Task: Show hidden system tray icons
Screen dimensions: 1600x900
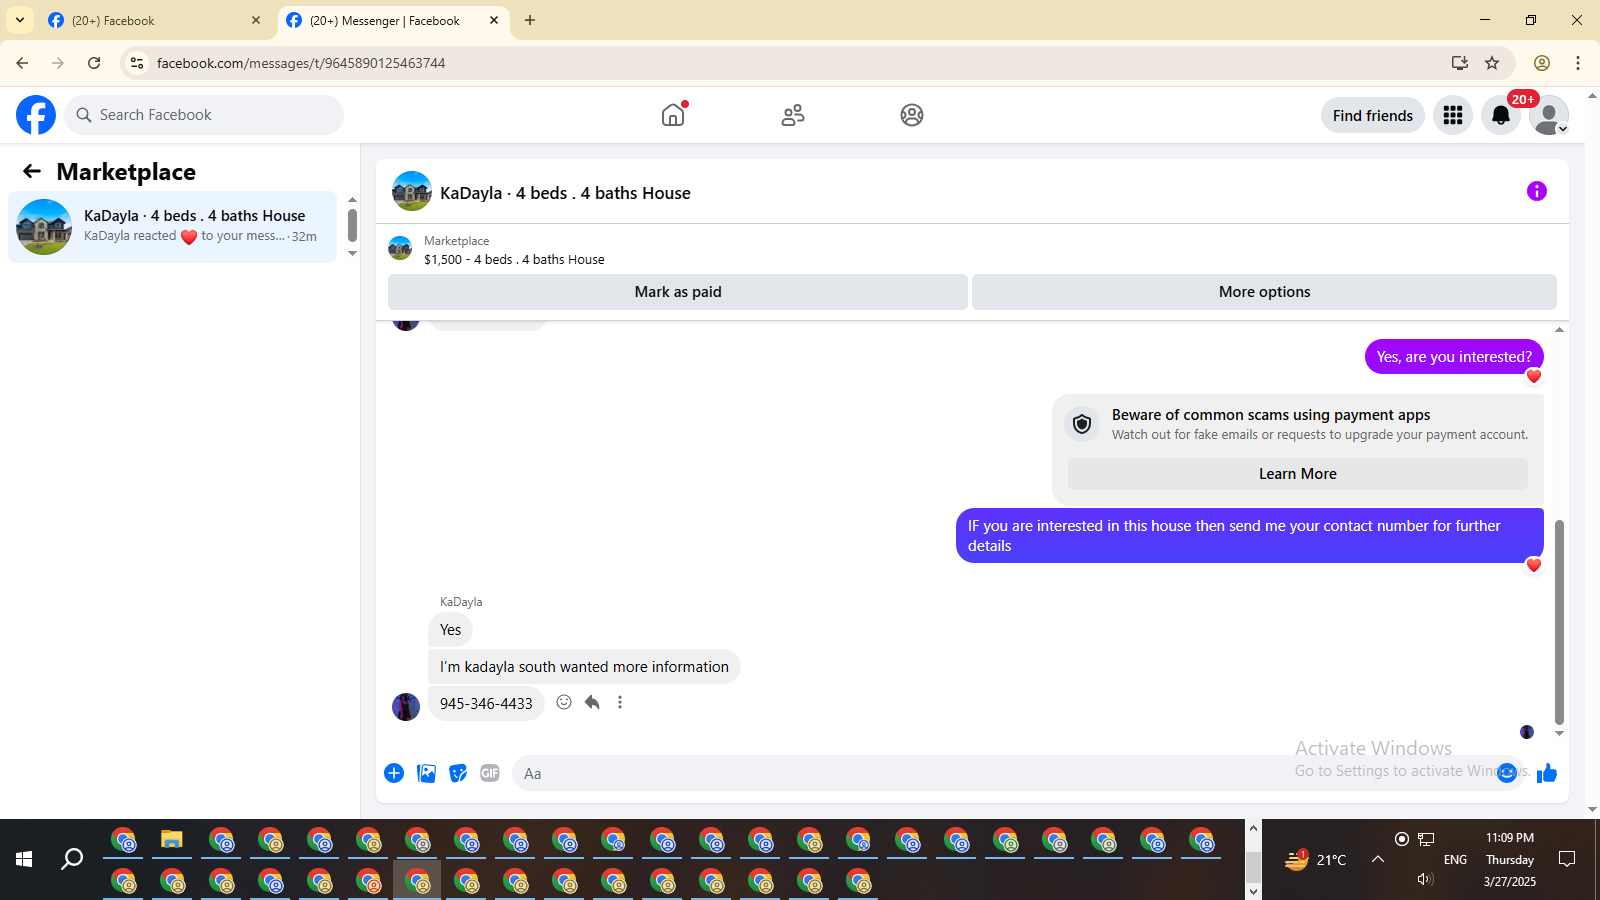Action: click(1377, 859)
